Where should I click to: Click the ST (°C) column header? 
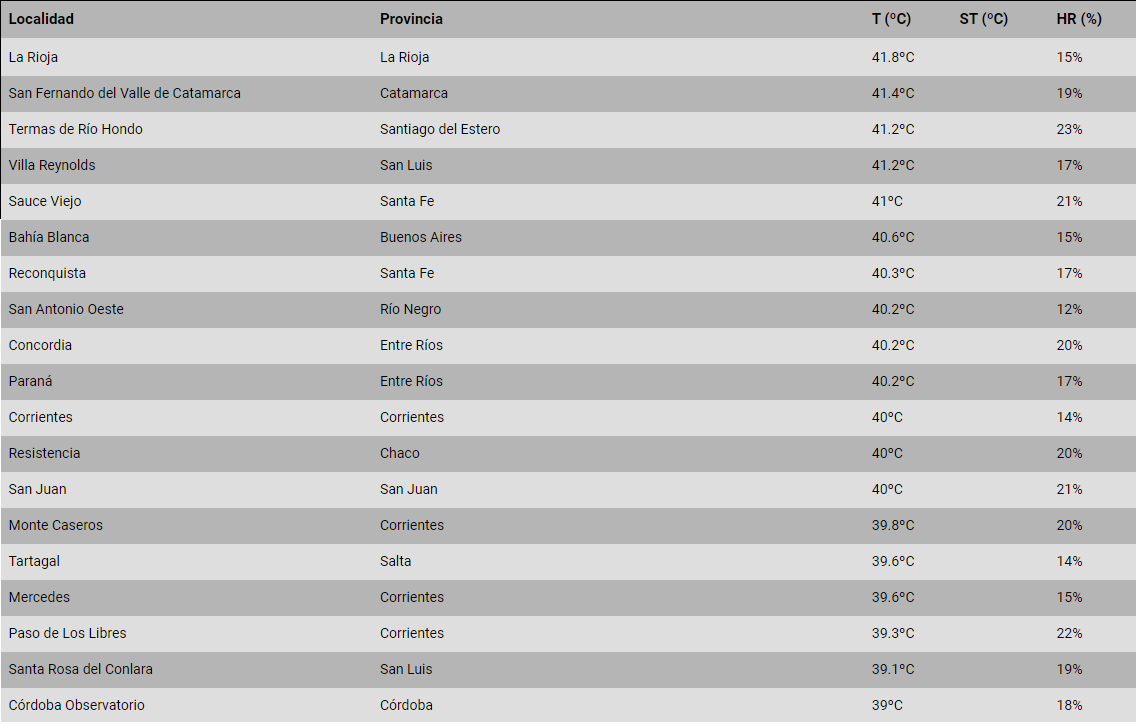pos(983,19)
